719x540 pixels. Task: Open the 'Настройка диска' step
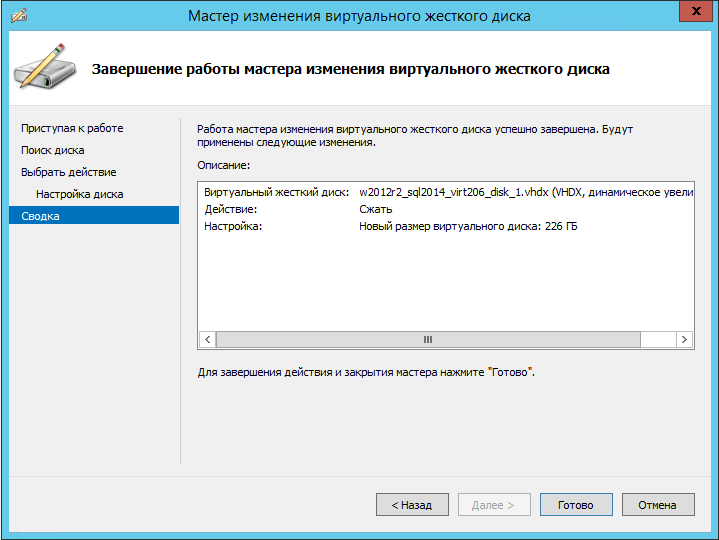pyautogui.click(x=80, y=194)
